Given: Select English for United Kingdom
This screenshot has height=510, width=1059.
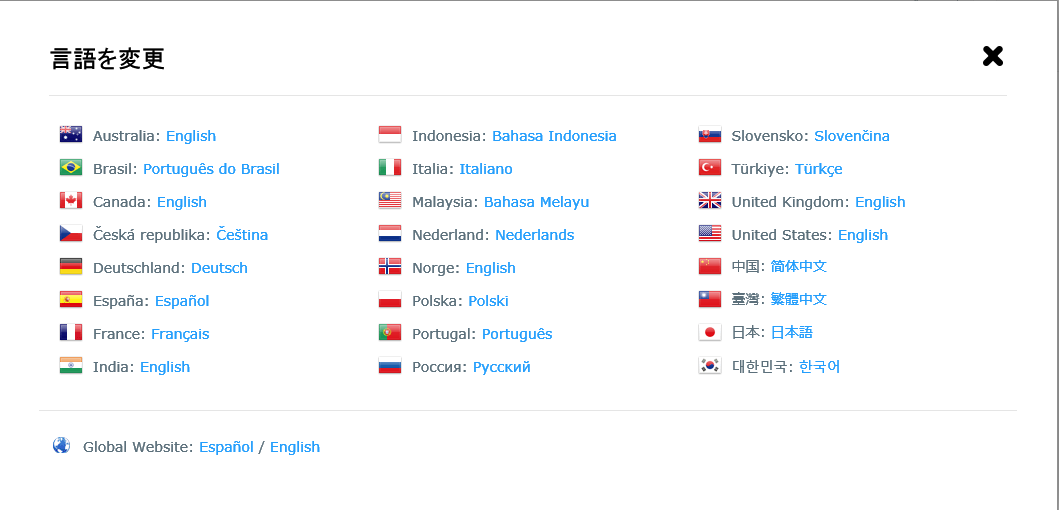Looking at the screenshot, I should [880, 202].
